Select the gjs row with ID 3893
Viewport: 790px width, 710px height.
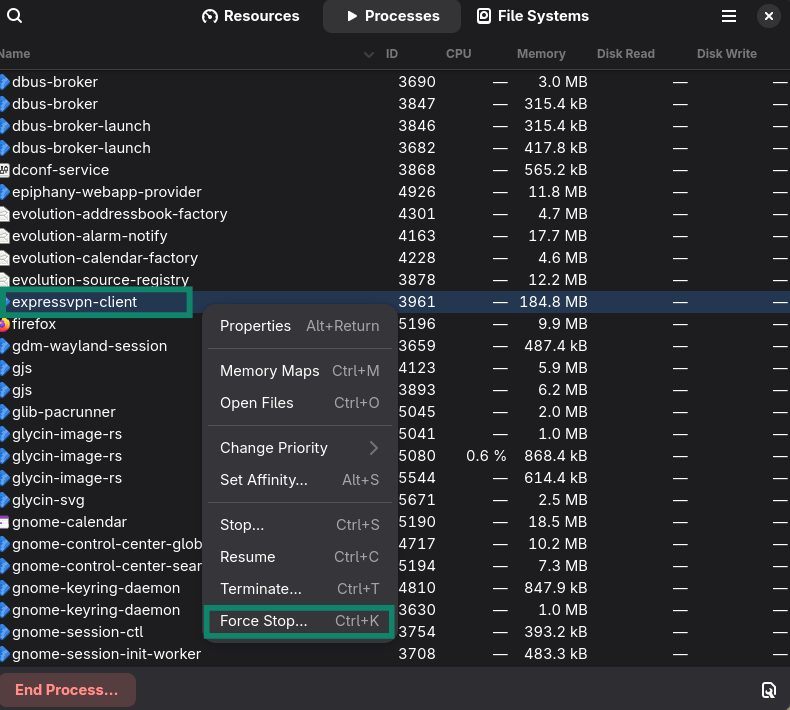pyautogui.click(x=395, y=391)
